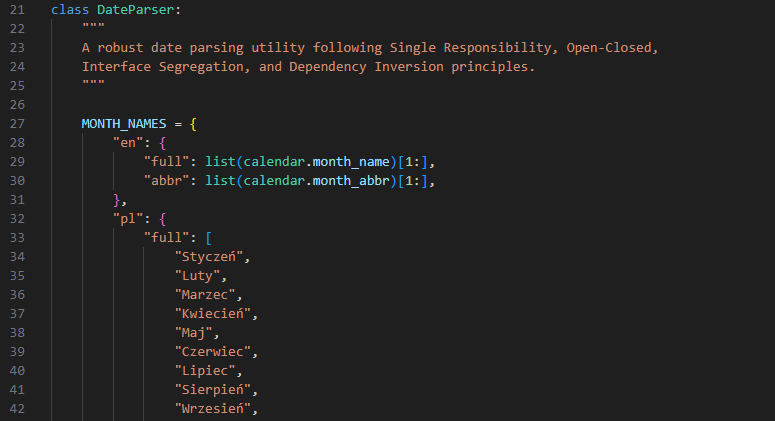
Task: Click the "en" dictionary key
Action: 128,143
